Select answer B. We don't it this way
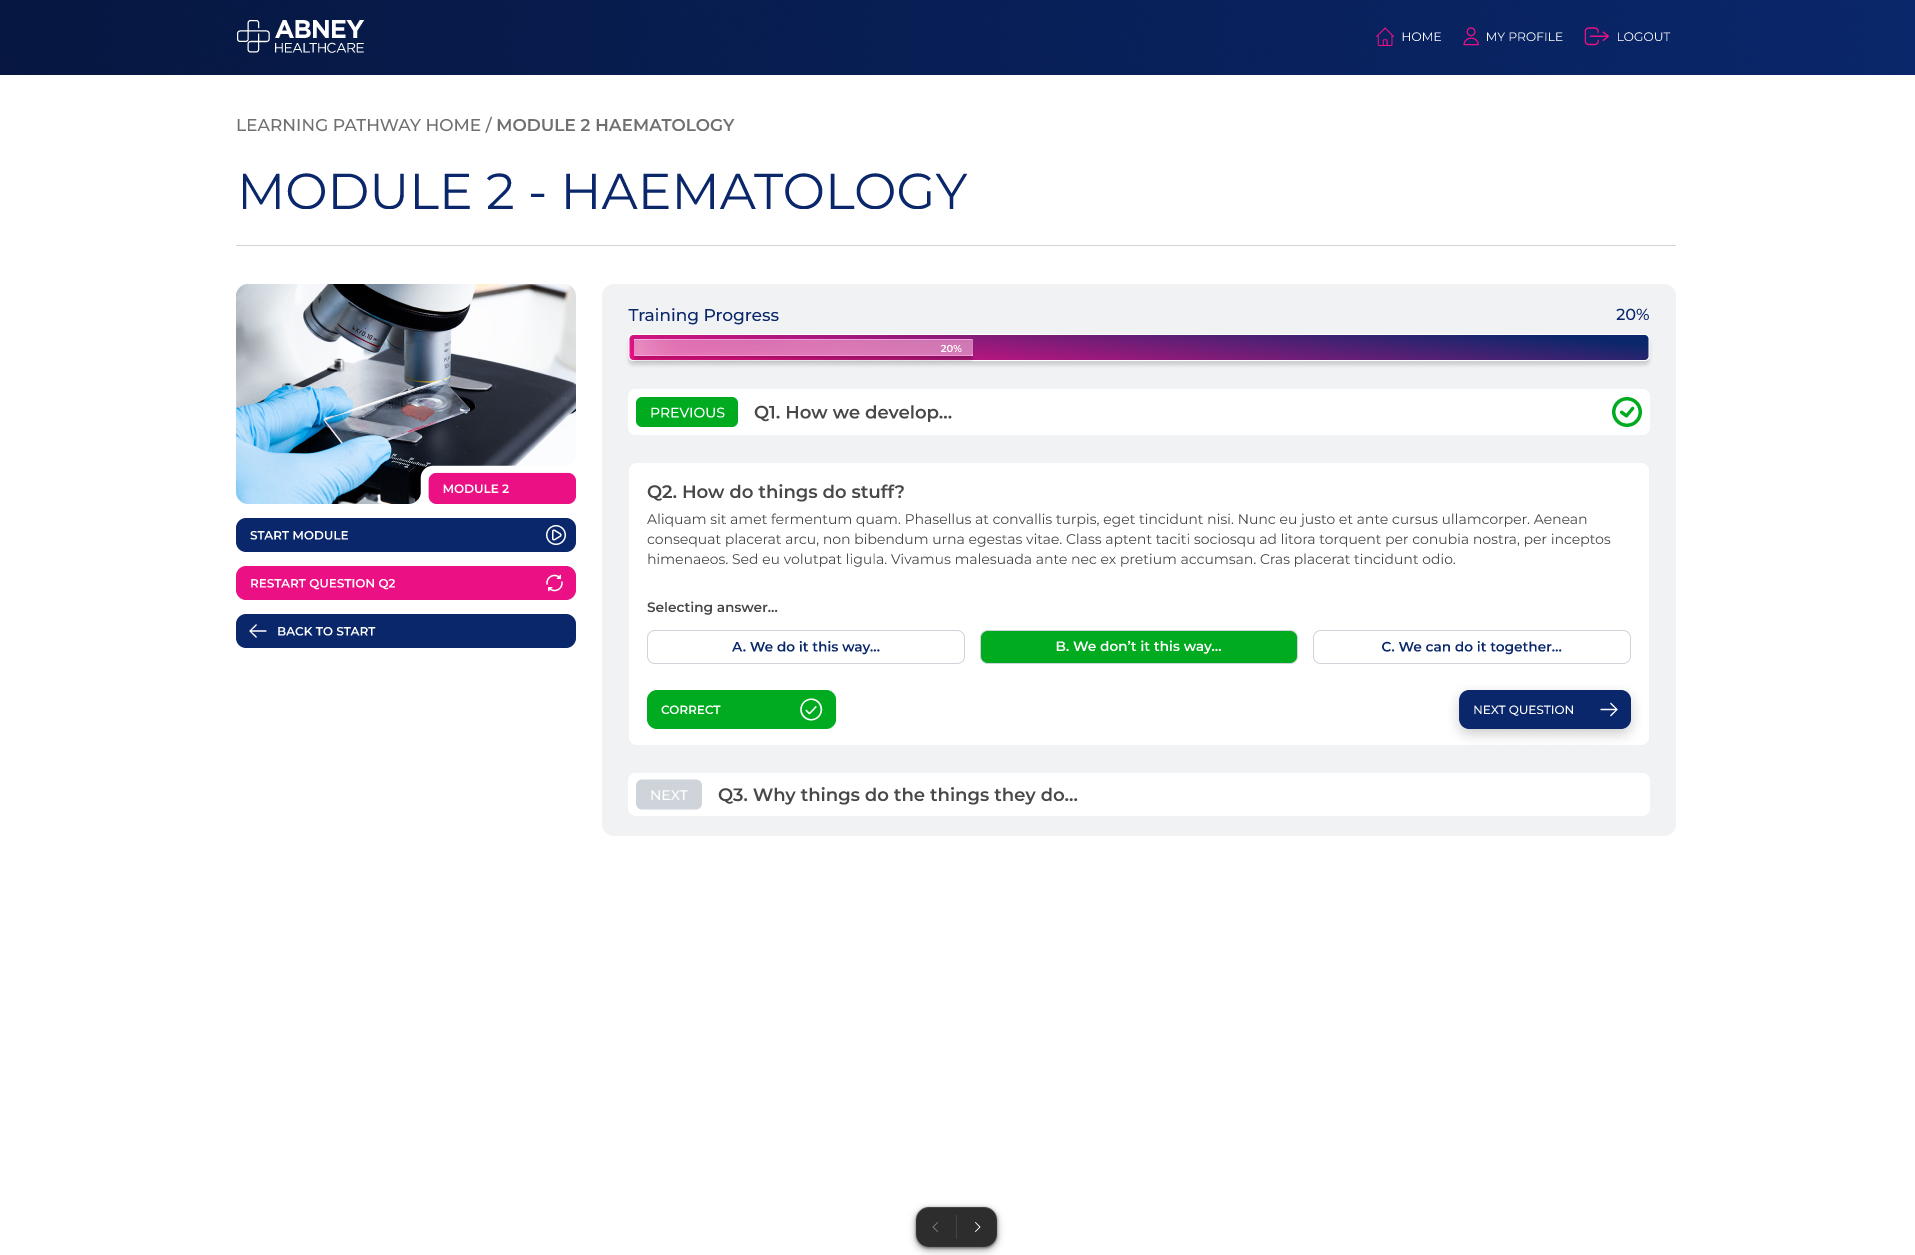The height and width of the screenshot is (1255, 1915). (x=1139, y=647)
